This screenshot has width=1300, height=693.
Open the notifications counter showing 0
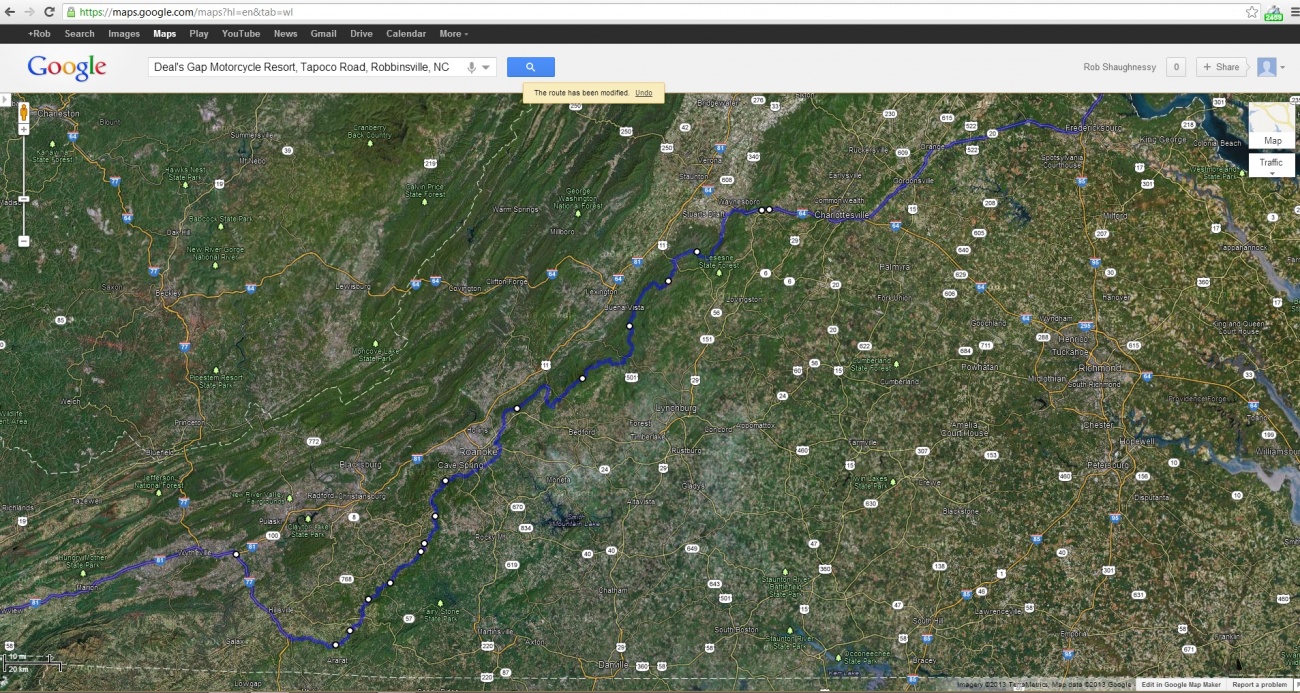click(x=1176, y=67)
